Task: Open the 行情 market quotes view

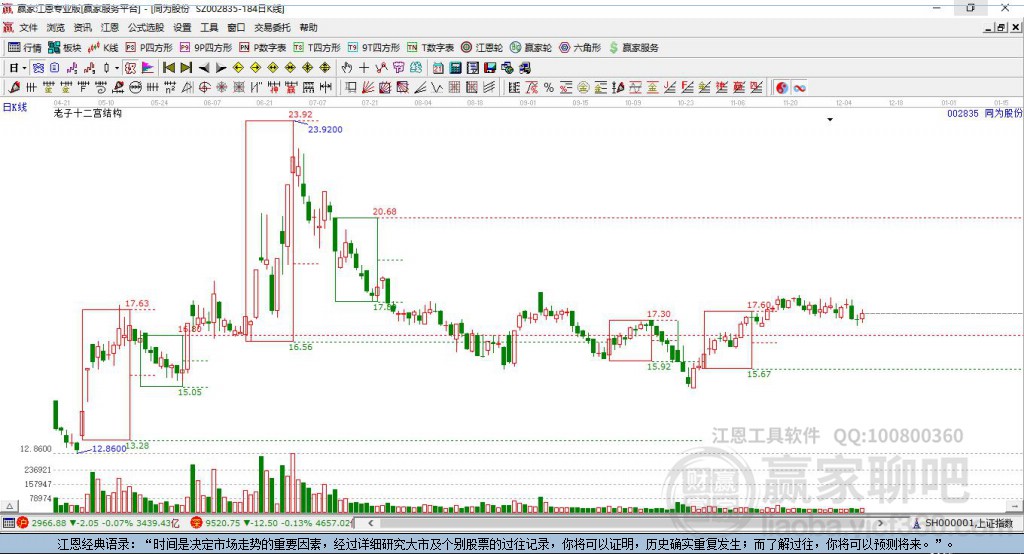Action: click(x=25, y=48)
